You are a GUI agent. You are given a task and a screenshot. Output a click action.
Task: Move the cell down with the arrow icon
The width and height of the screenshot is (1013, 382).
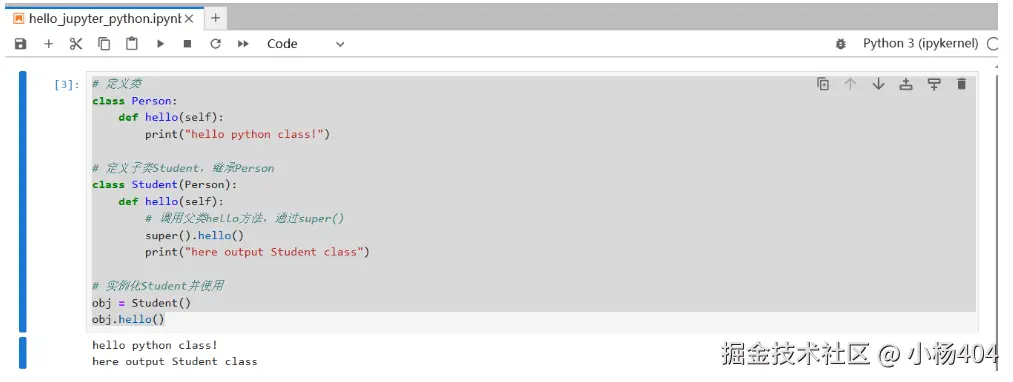878,84
